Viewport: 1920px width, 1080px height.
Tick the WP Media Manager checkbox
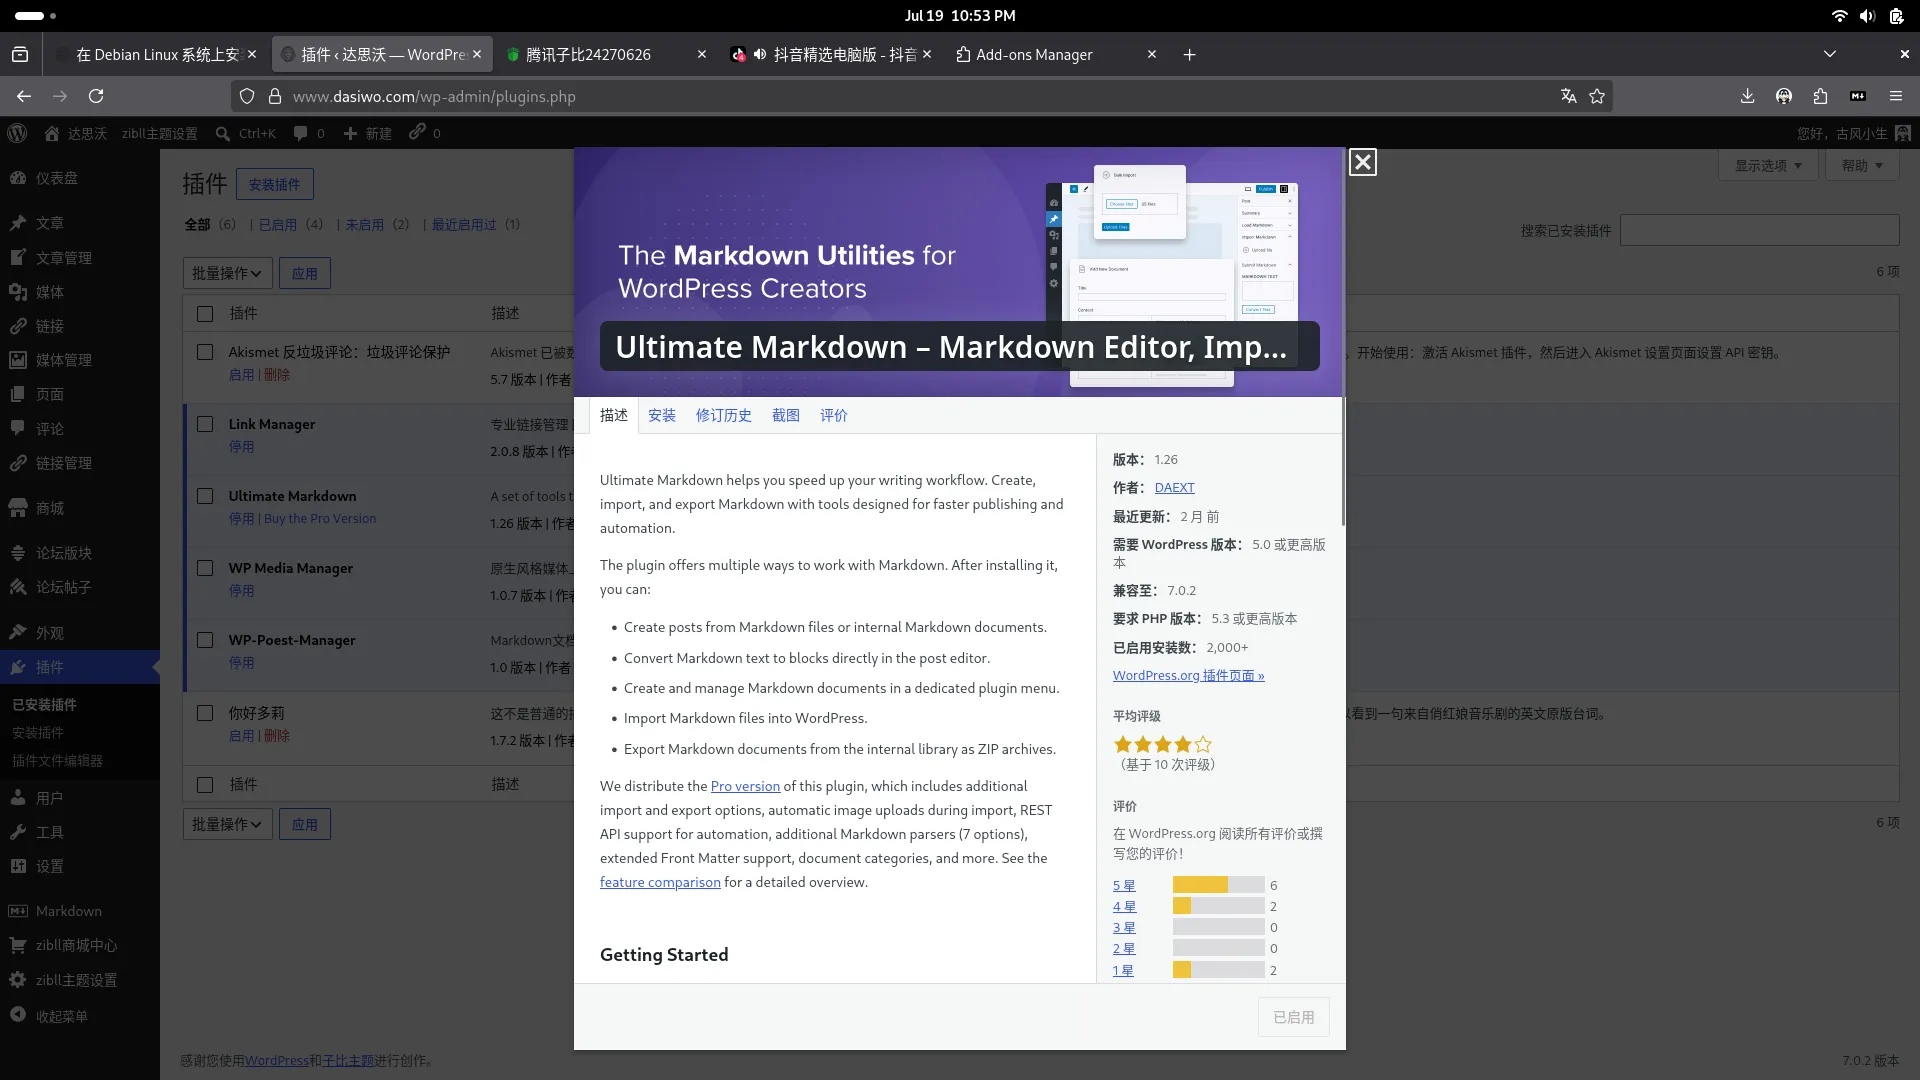pyautogui.click(x=205, y=568)
